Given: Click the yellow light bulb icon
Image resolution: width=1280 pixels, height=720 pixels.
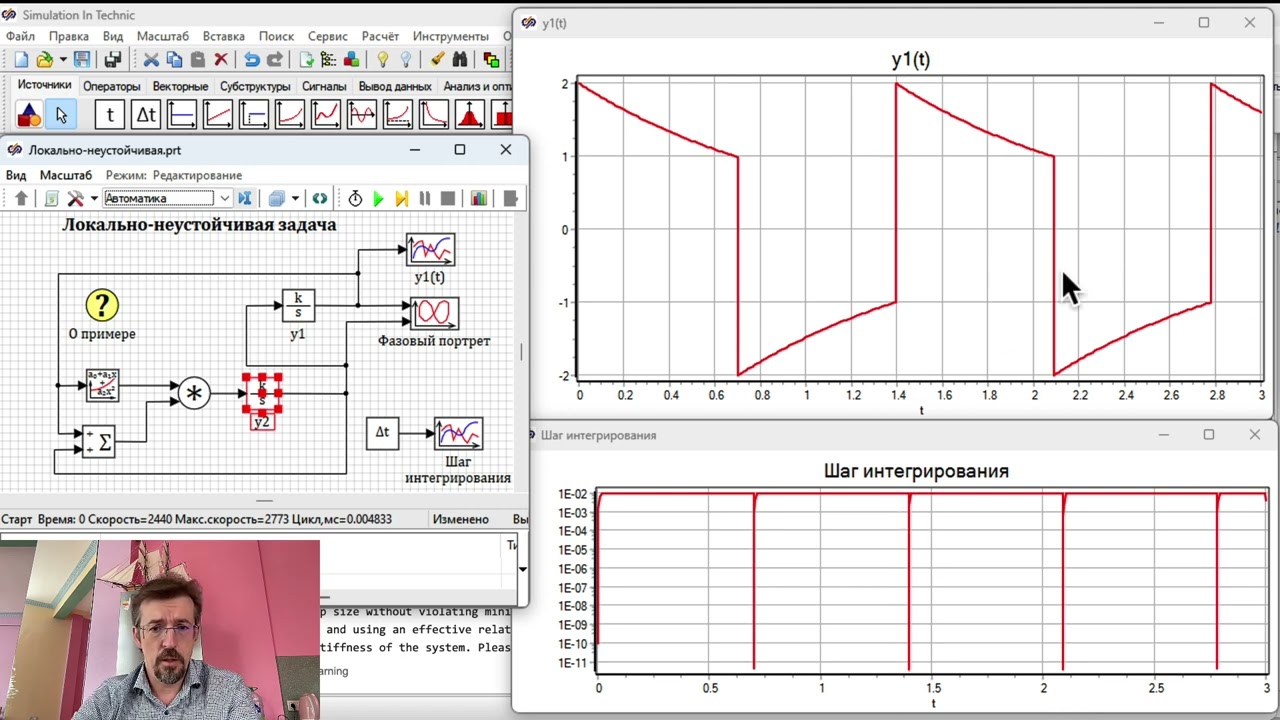Looking at the screenshot, I should 382,60.
